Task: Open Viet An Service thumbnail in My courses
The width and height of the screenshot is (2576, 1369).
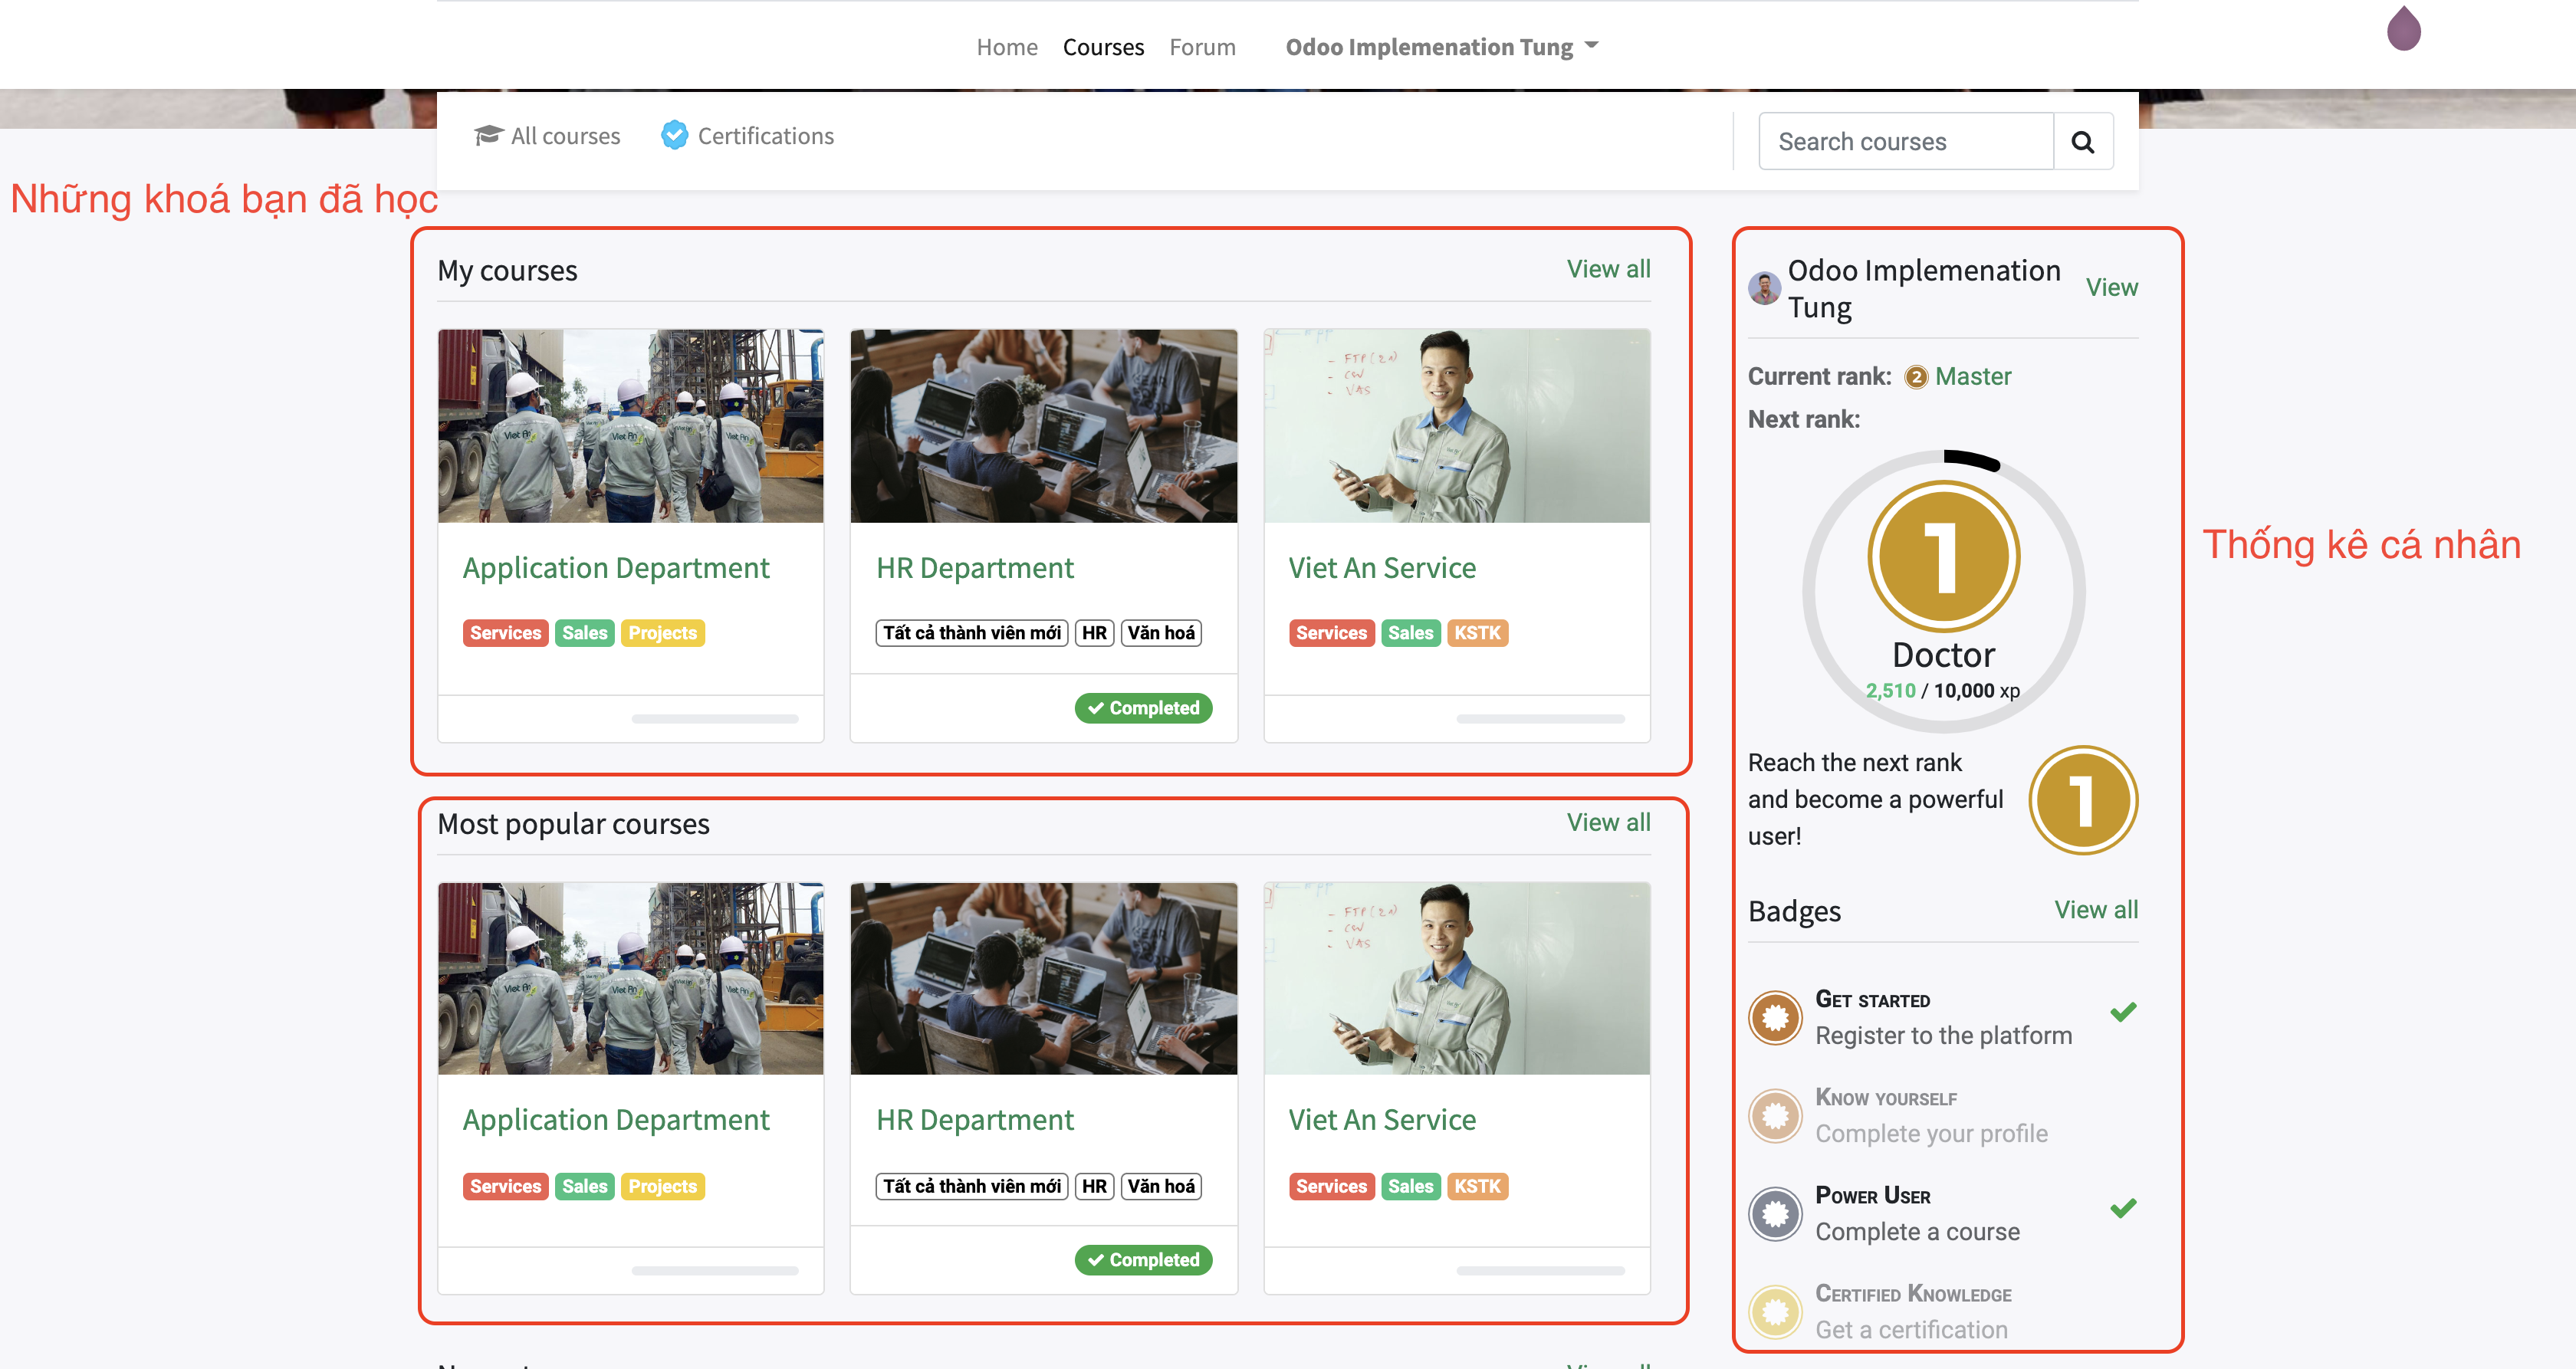Action: (1456, 425)
